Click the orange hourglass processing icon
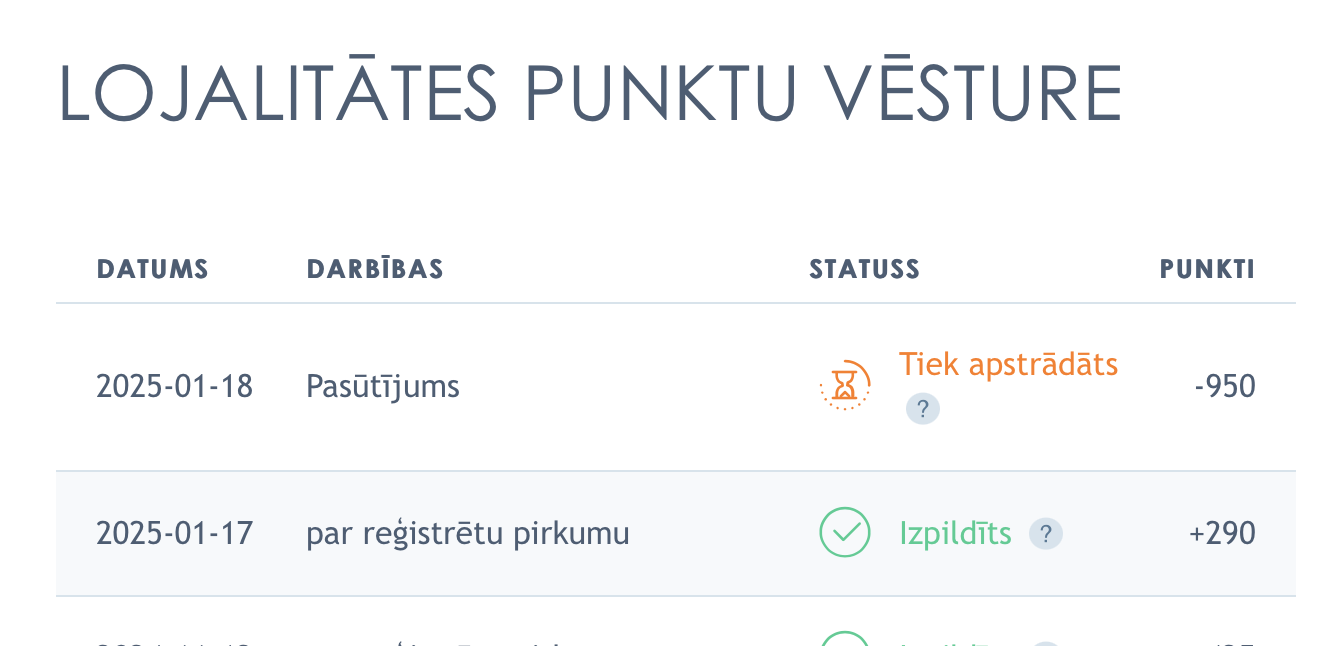Screen dimensions: 1336x646 coord(845,386)
